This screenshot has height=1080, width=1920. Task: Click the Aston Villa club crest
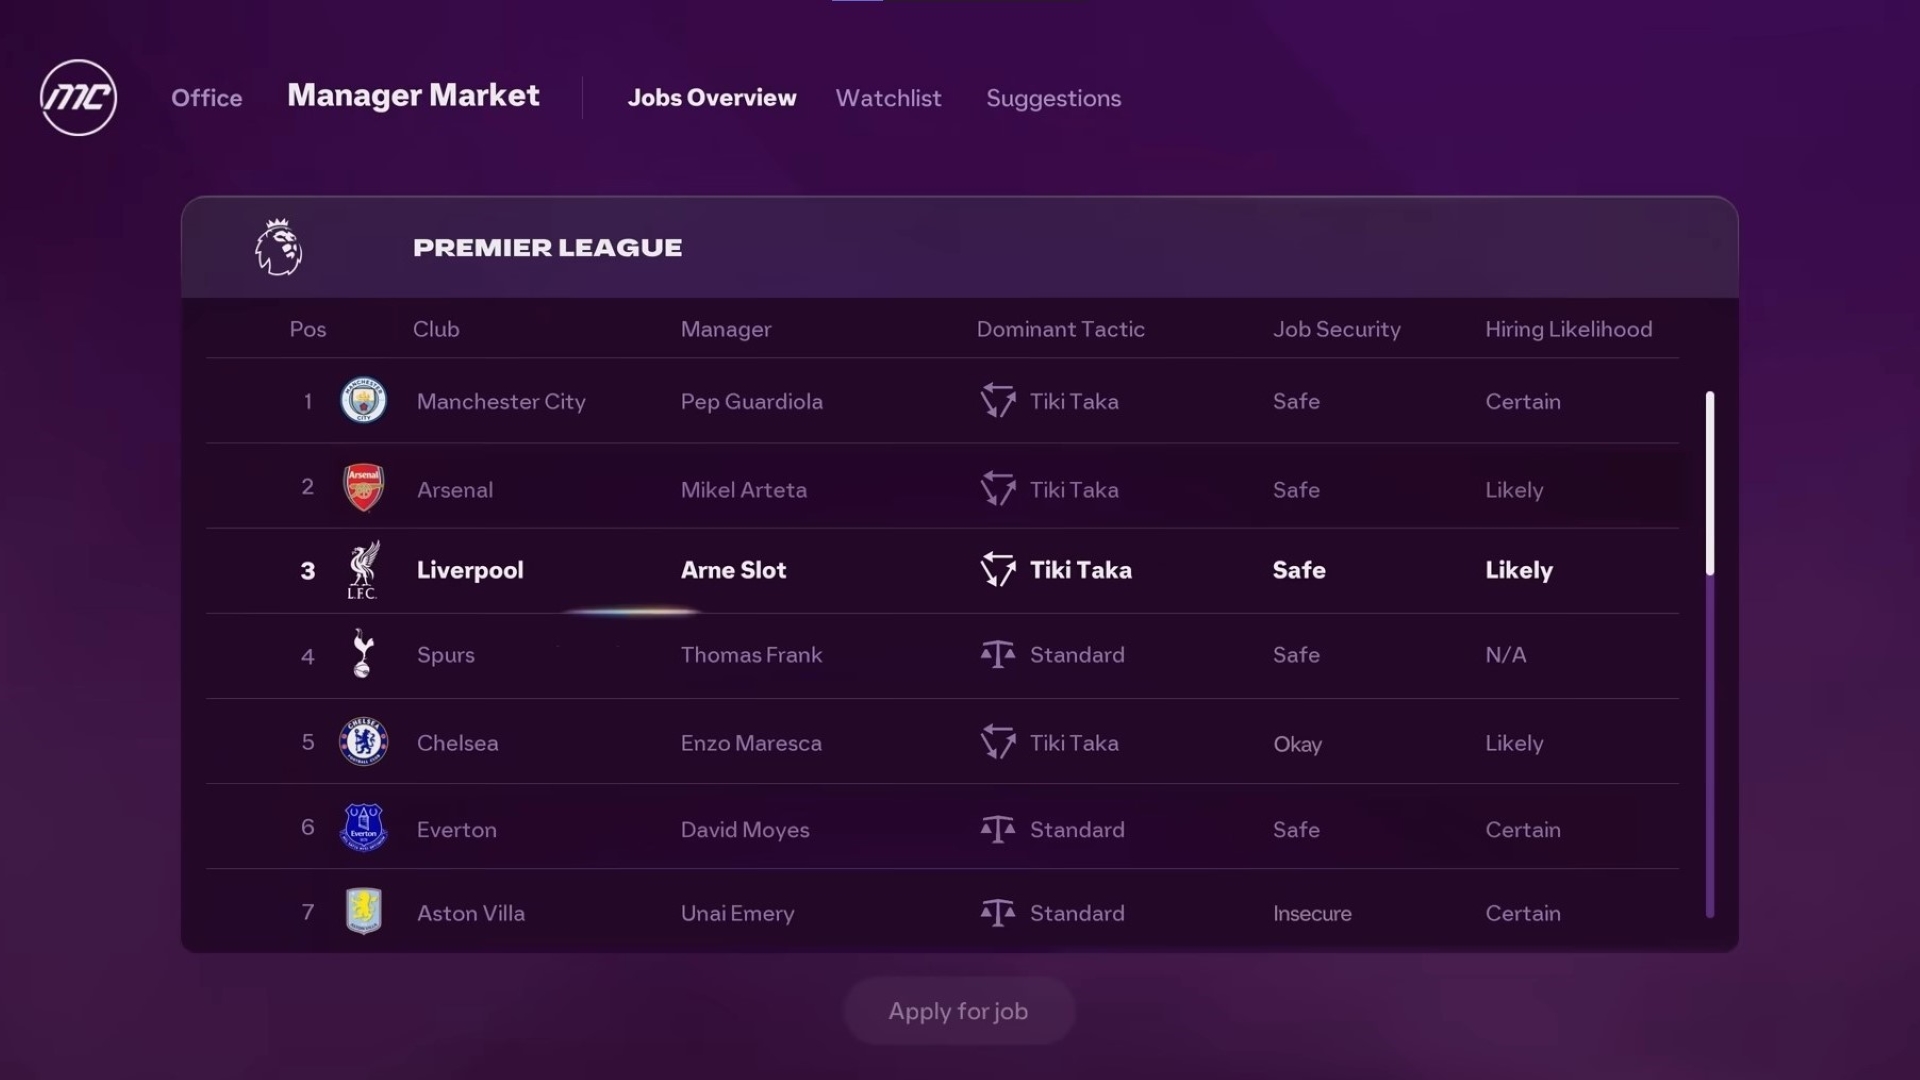pos(363,911)
